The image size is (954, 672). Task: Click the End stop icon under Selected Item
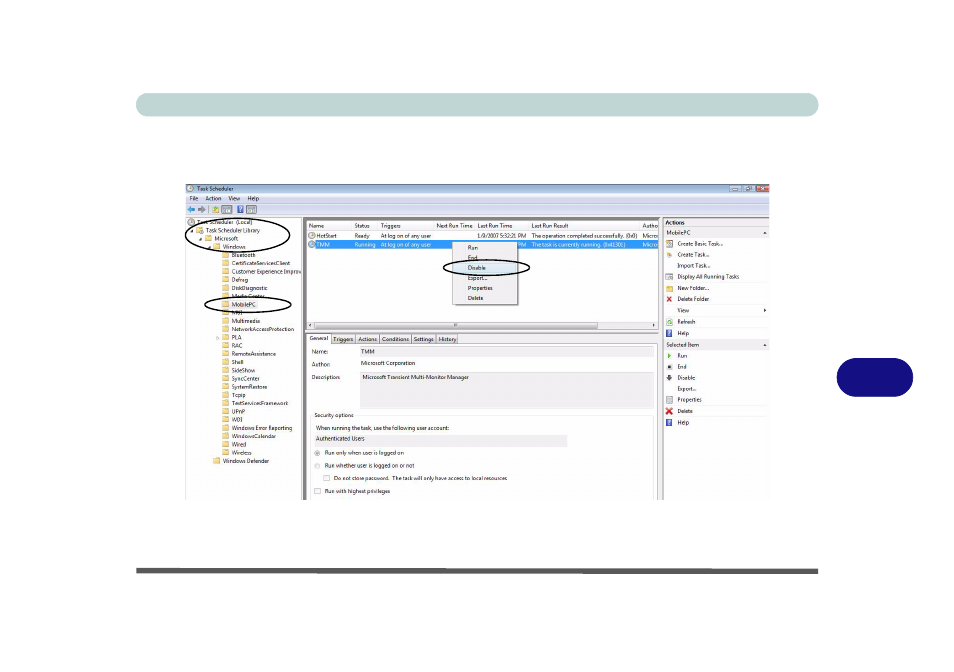click(x=669, y=367)
